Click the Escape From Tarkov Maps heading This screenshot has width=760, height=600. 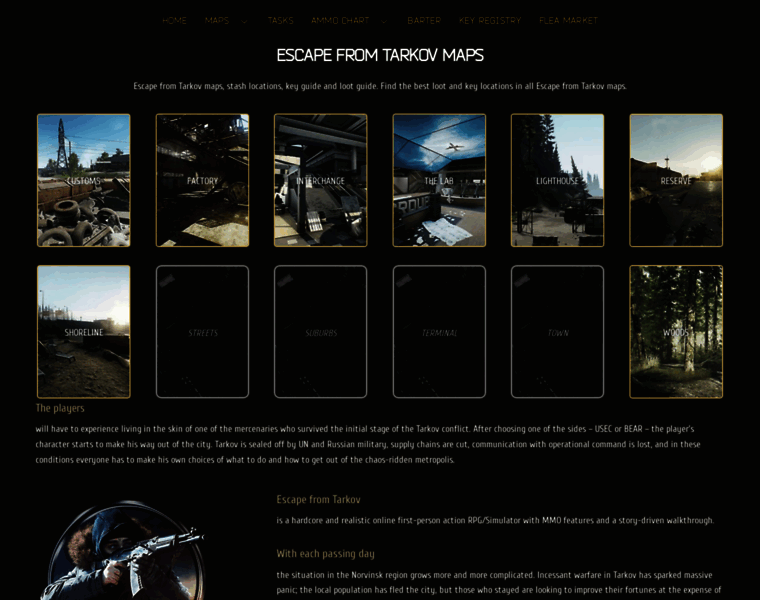click(380, 55)
